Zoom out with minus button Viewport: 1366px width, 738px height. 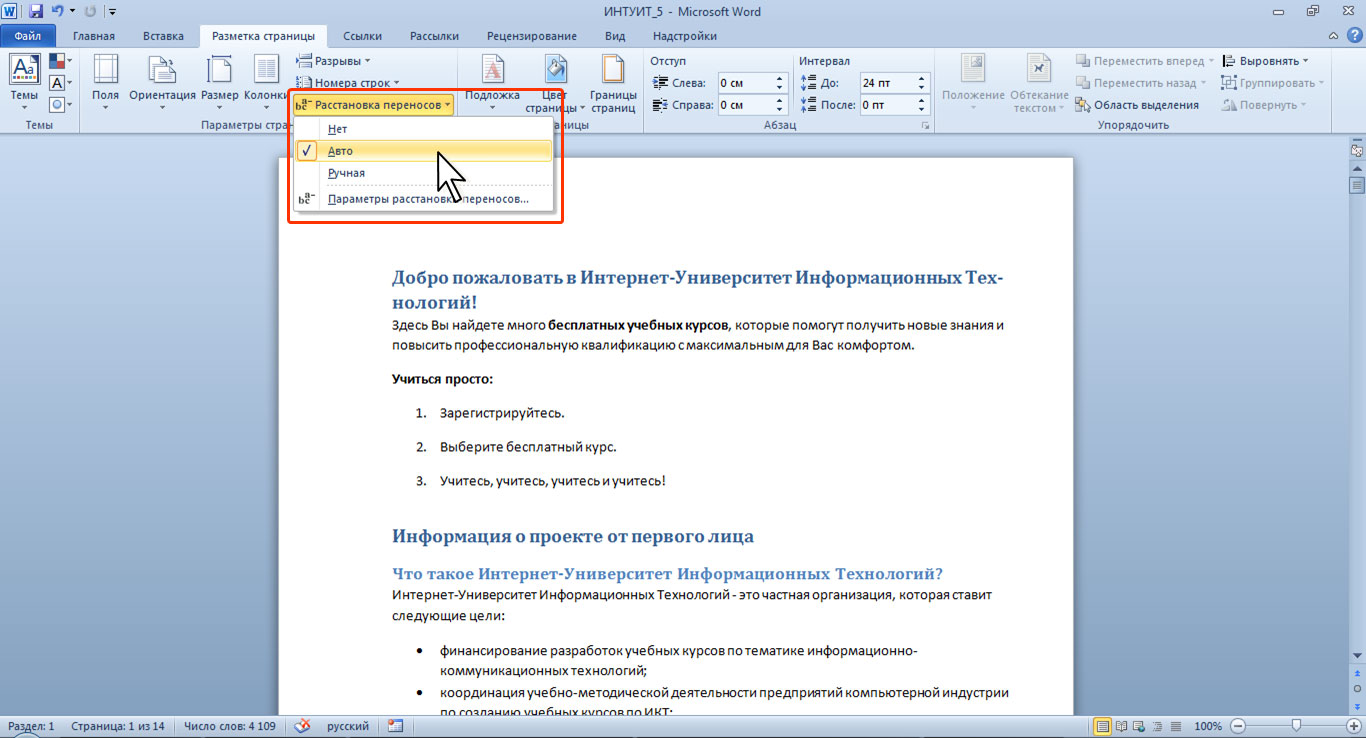tap(1238, 726)
